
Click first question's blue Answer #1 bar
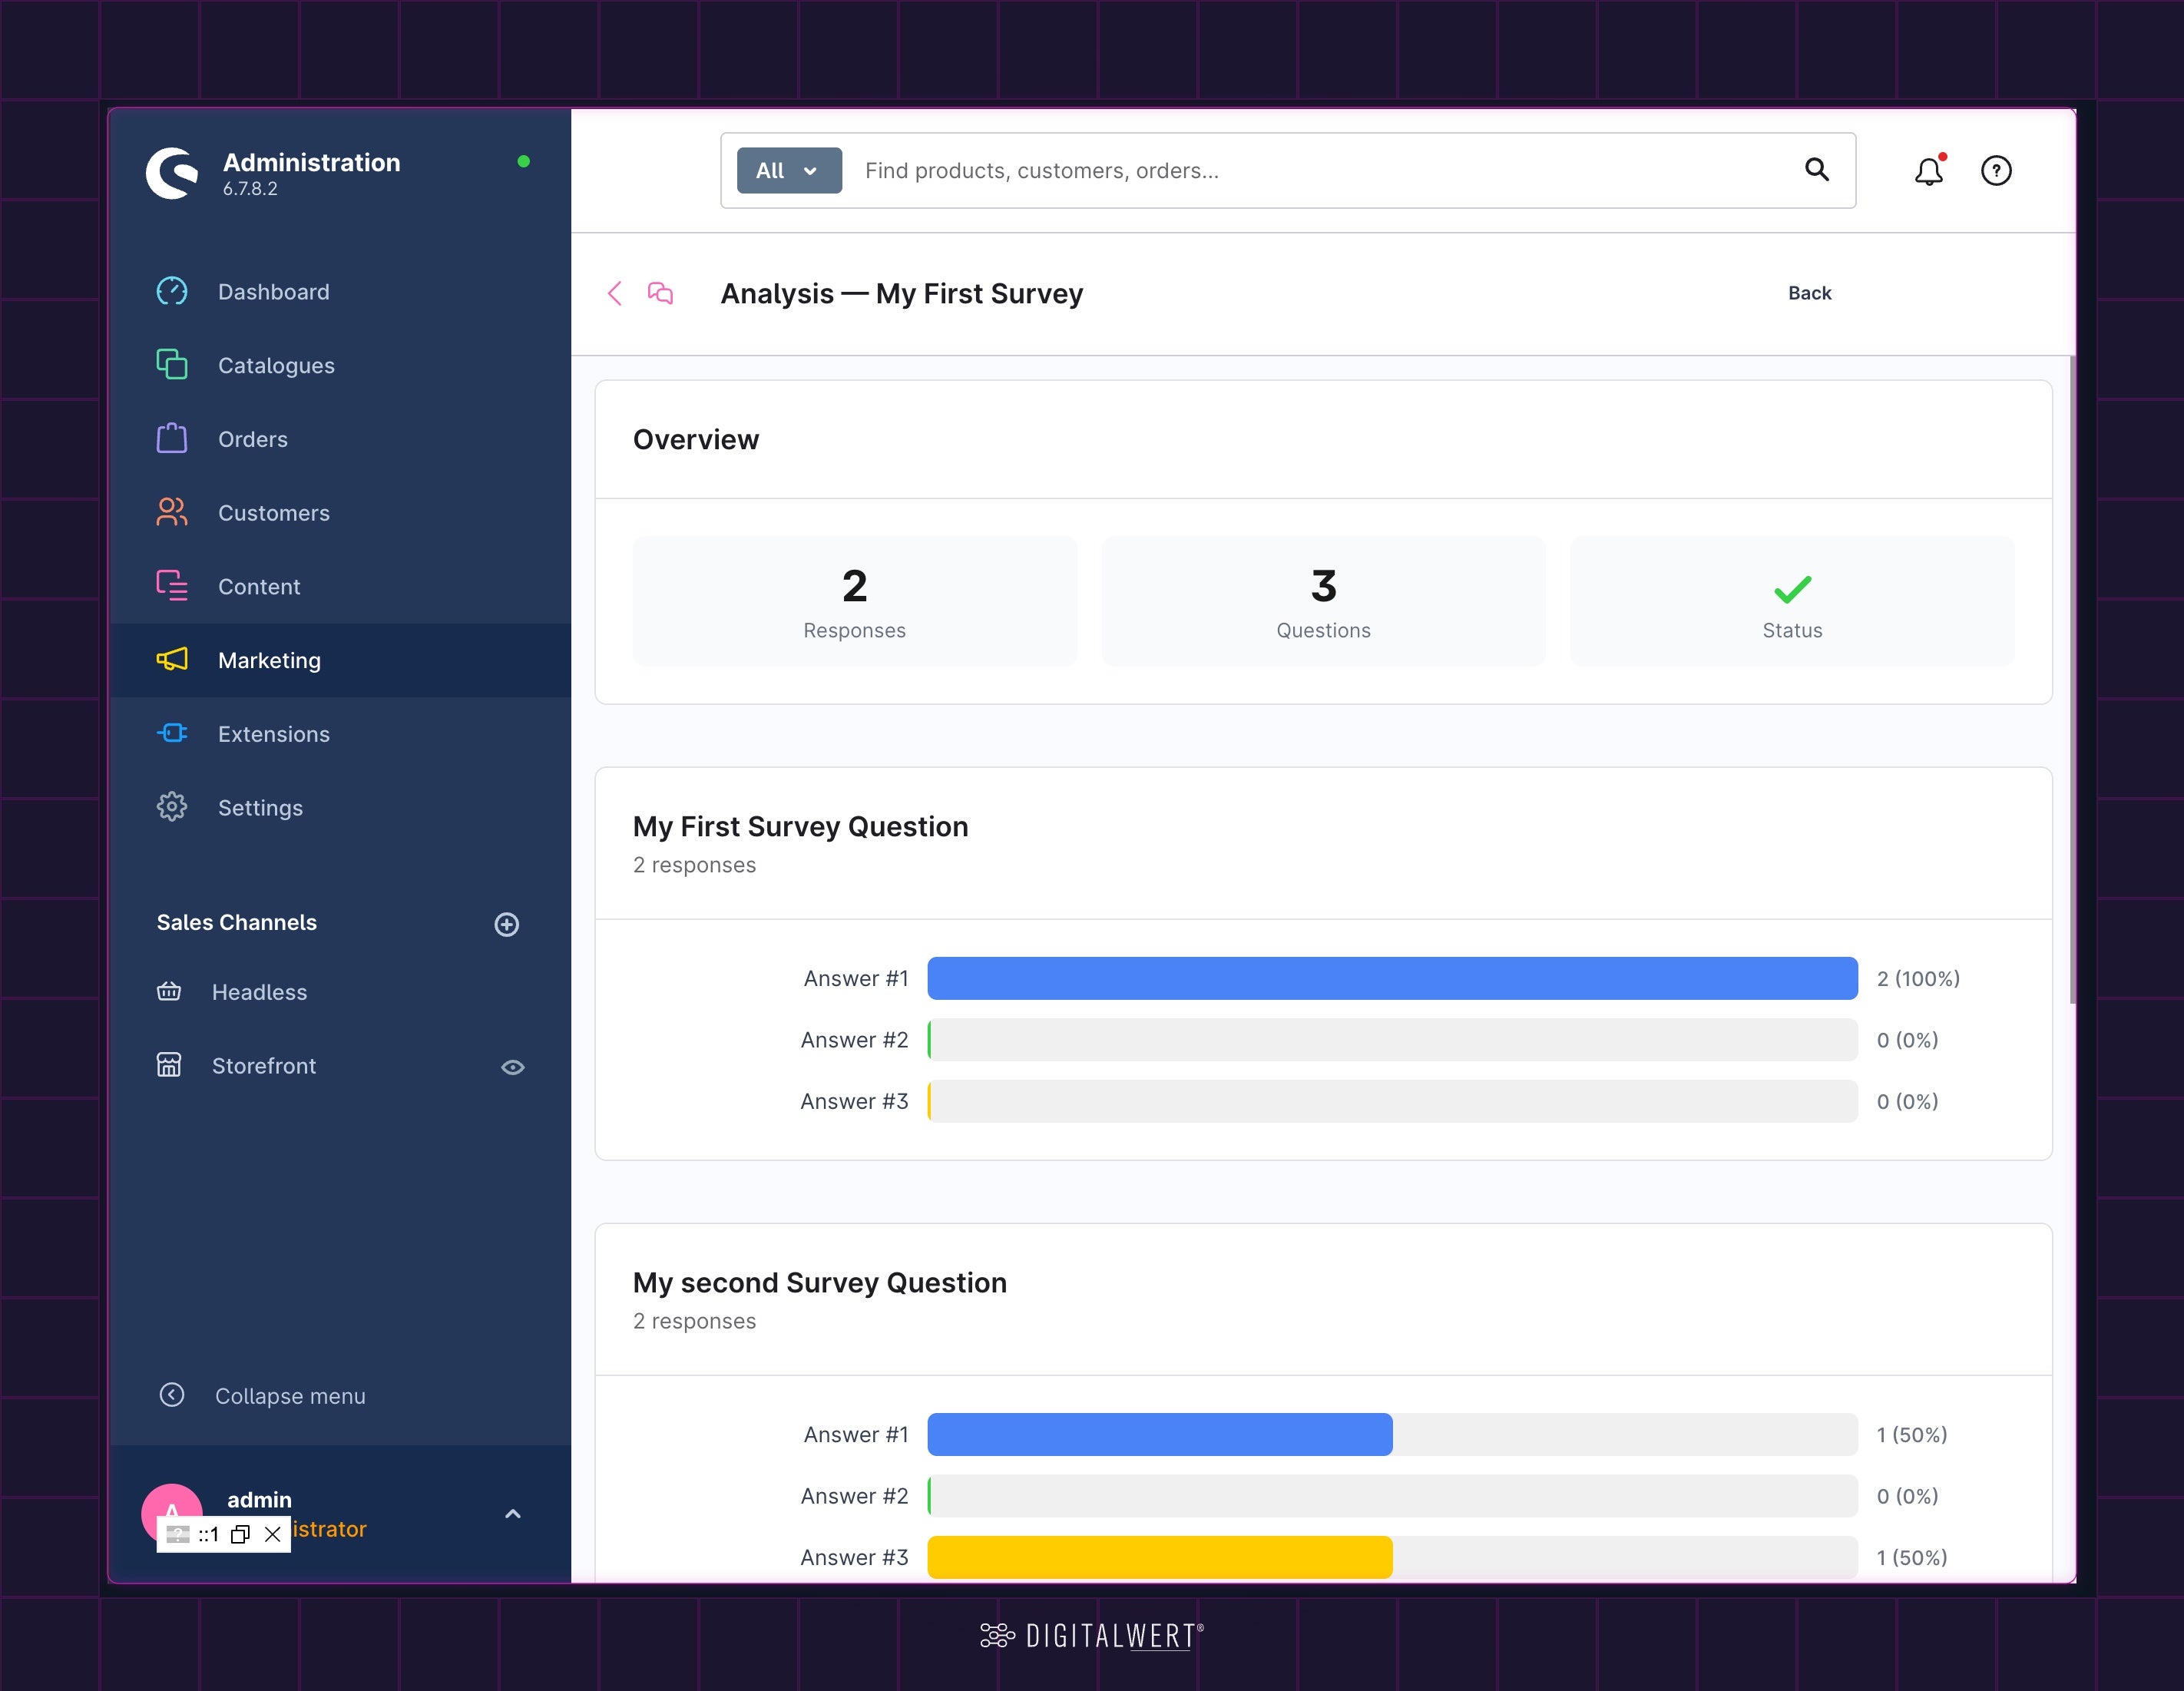1392,978
